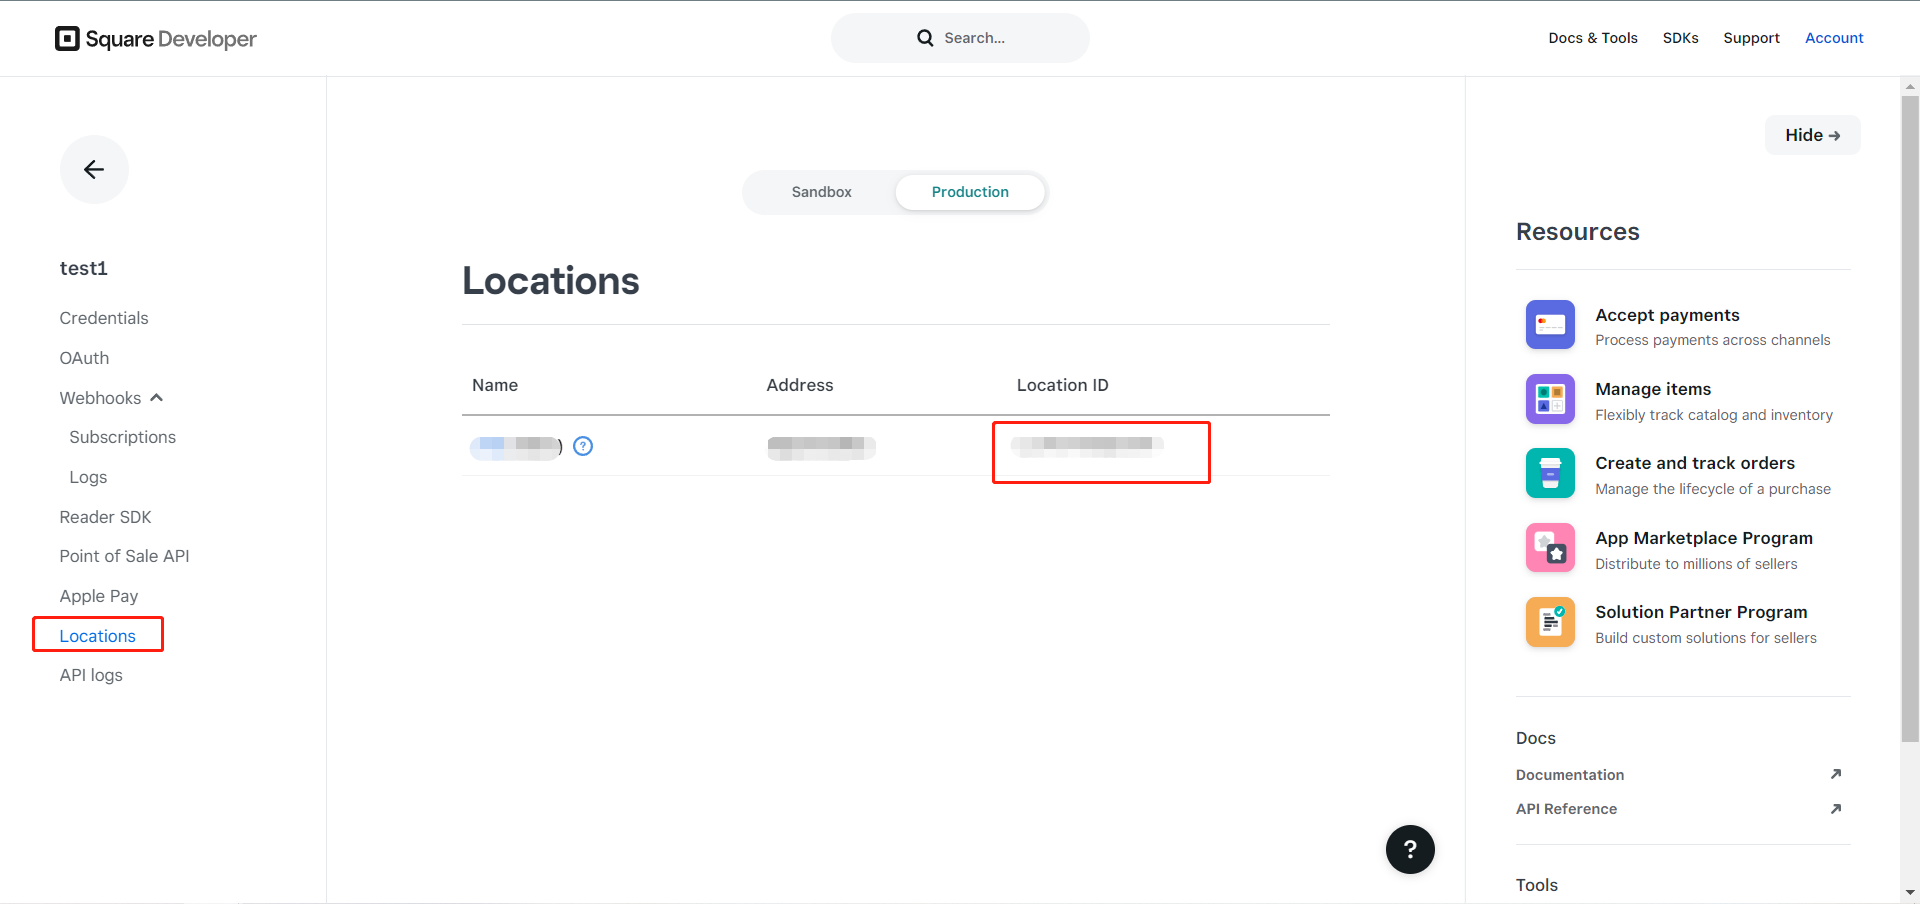Switch to the Production environment
The width and height of the screenshot is (1920, 904).
(970, 192)
